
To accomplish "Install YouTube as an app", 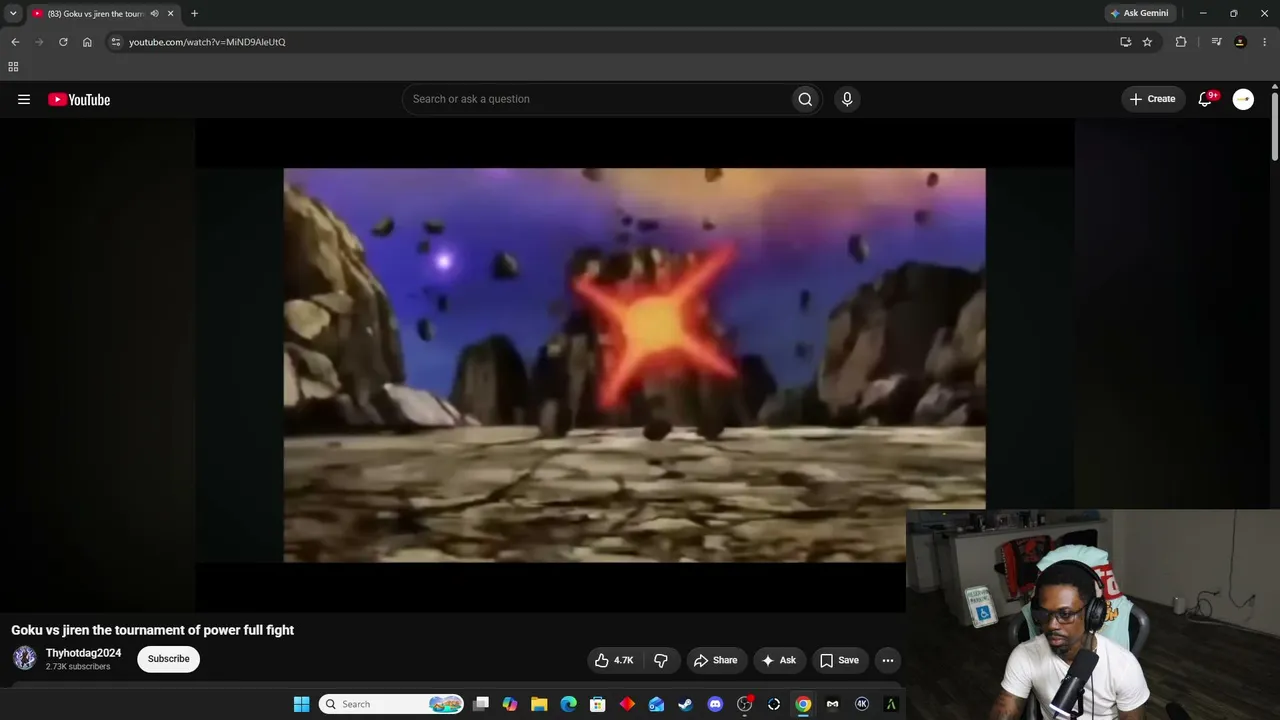I will click(1125, 42).
